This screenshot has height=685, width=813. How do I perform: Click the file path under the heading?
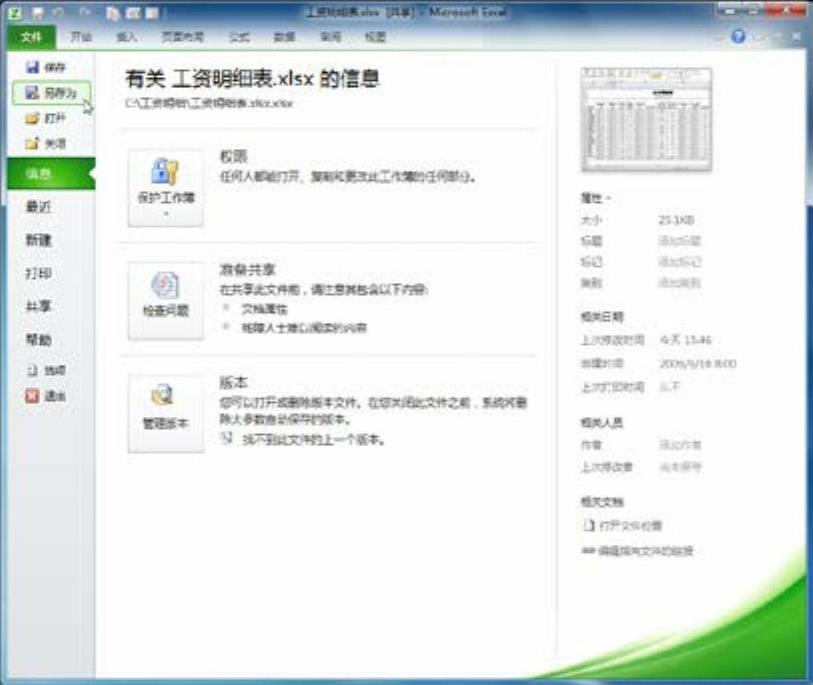tap(209, 103)
